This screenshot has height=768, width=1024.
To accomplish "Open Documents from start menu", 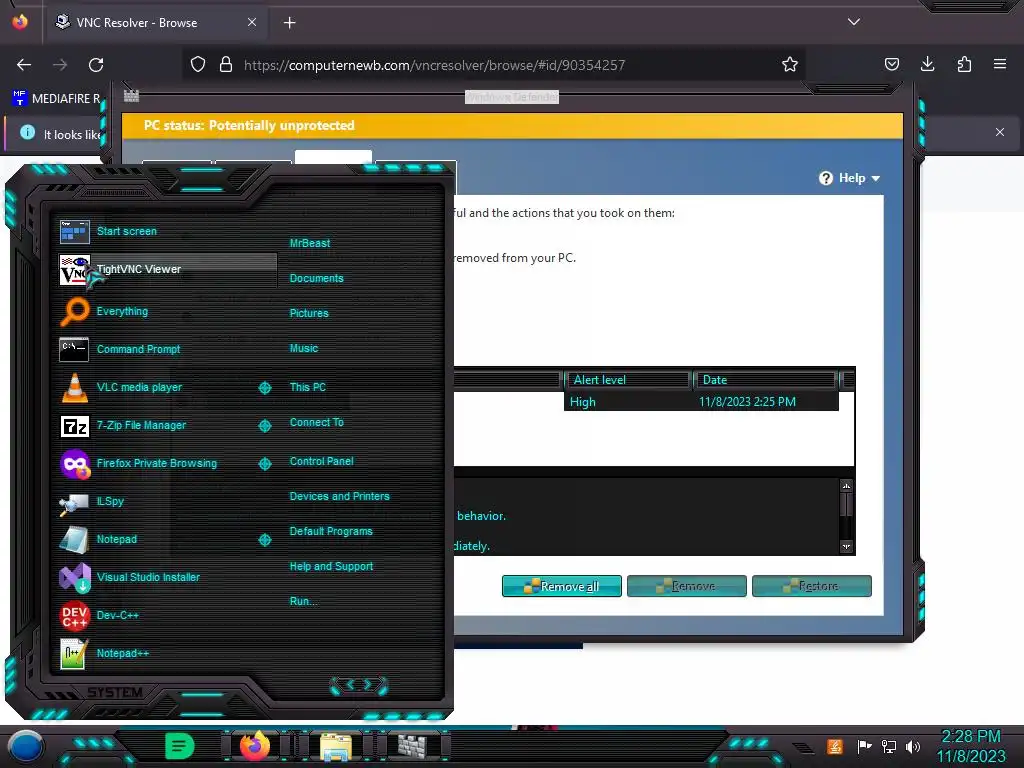I will click(316, 278).
